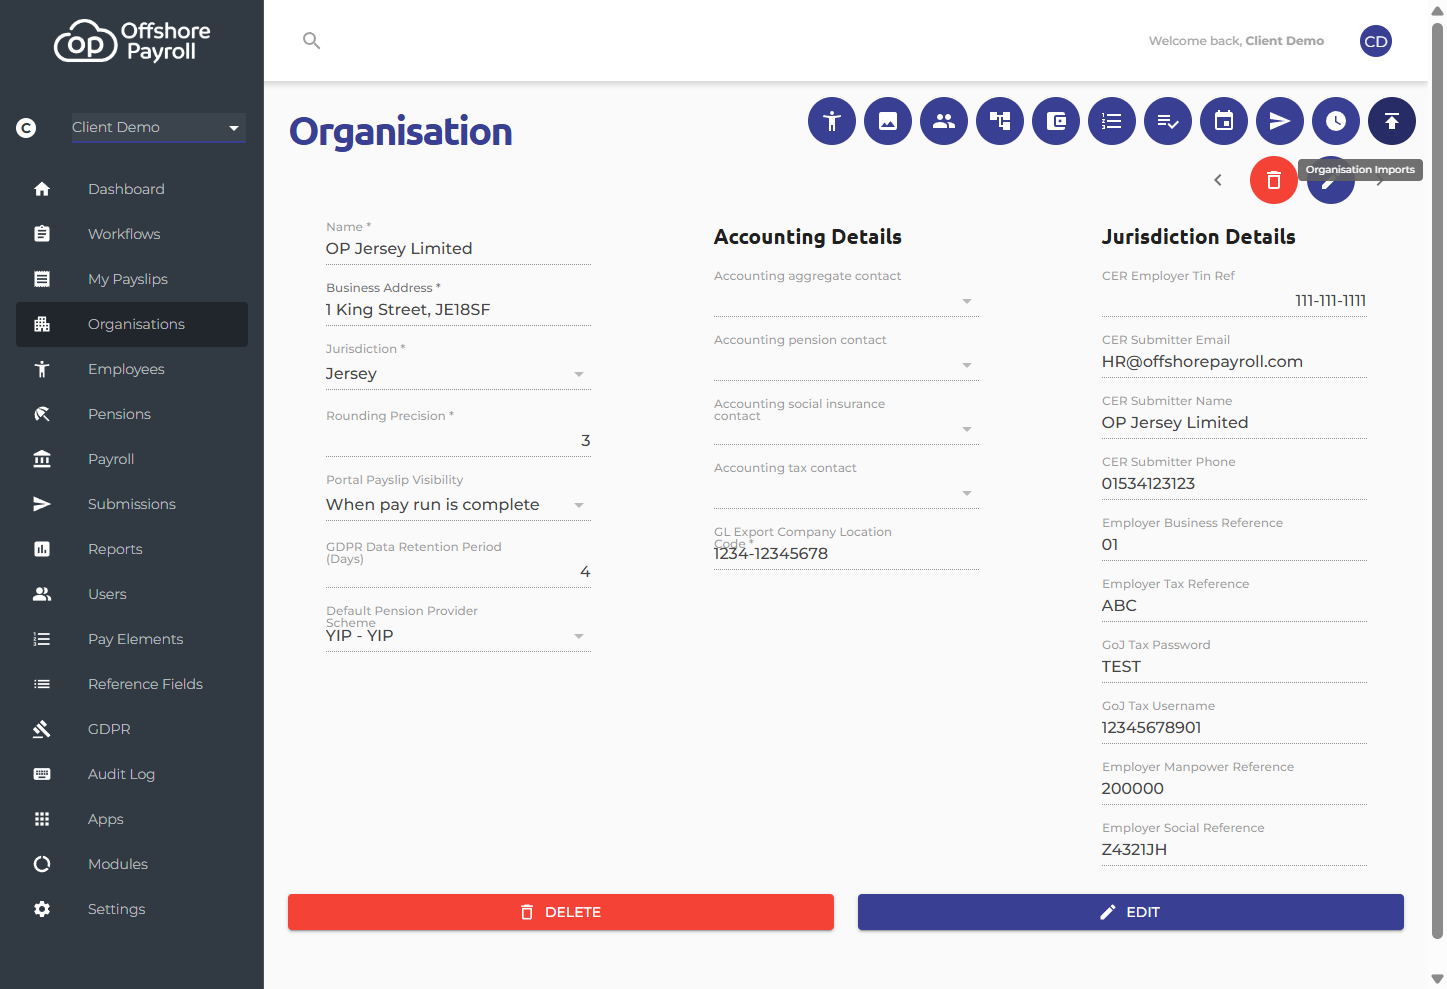This screenshot has width=1447, height=989.
Task: Click the CER Submitter Phone field
Action: (1234, 483)
